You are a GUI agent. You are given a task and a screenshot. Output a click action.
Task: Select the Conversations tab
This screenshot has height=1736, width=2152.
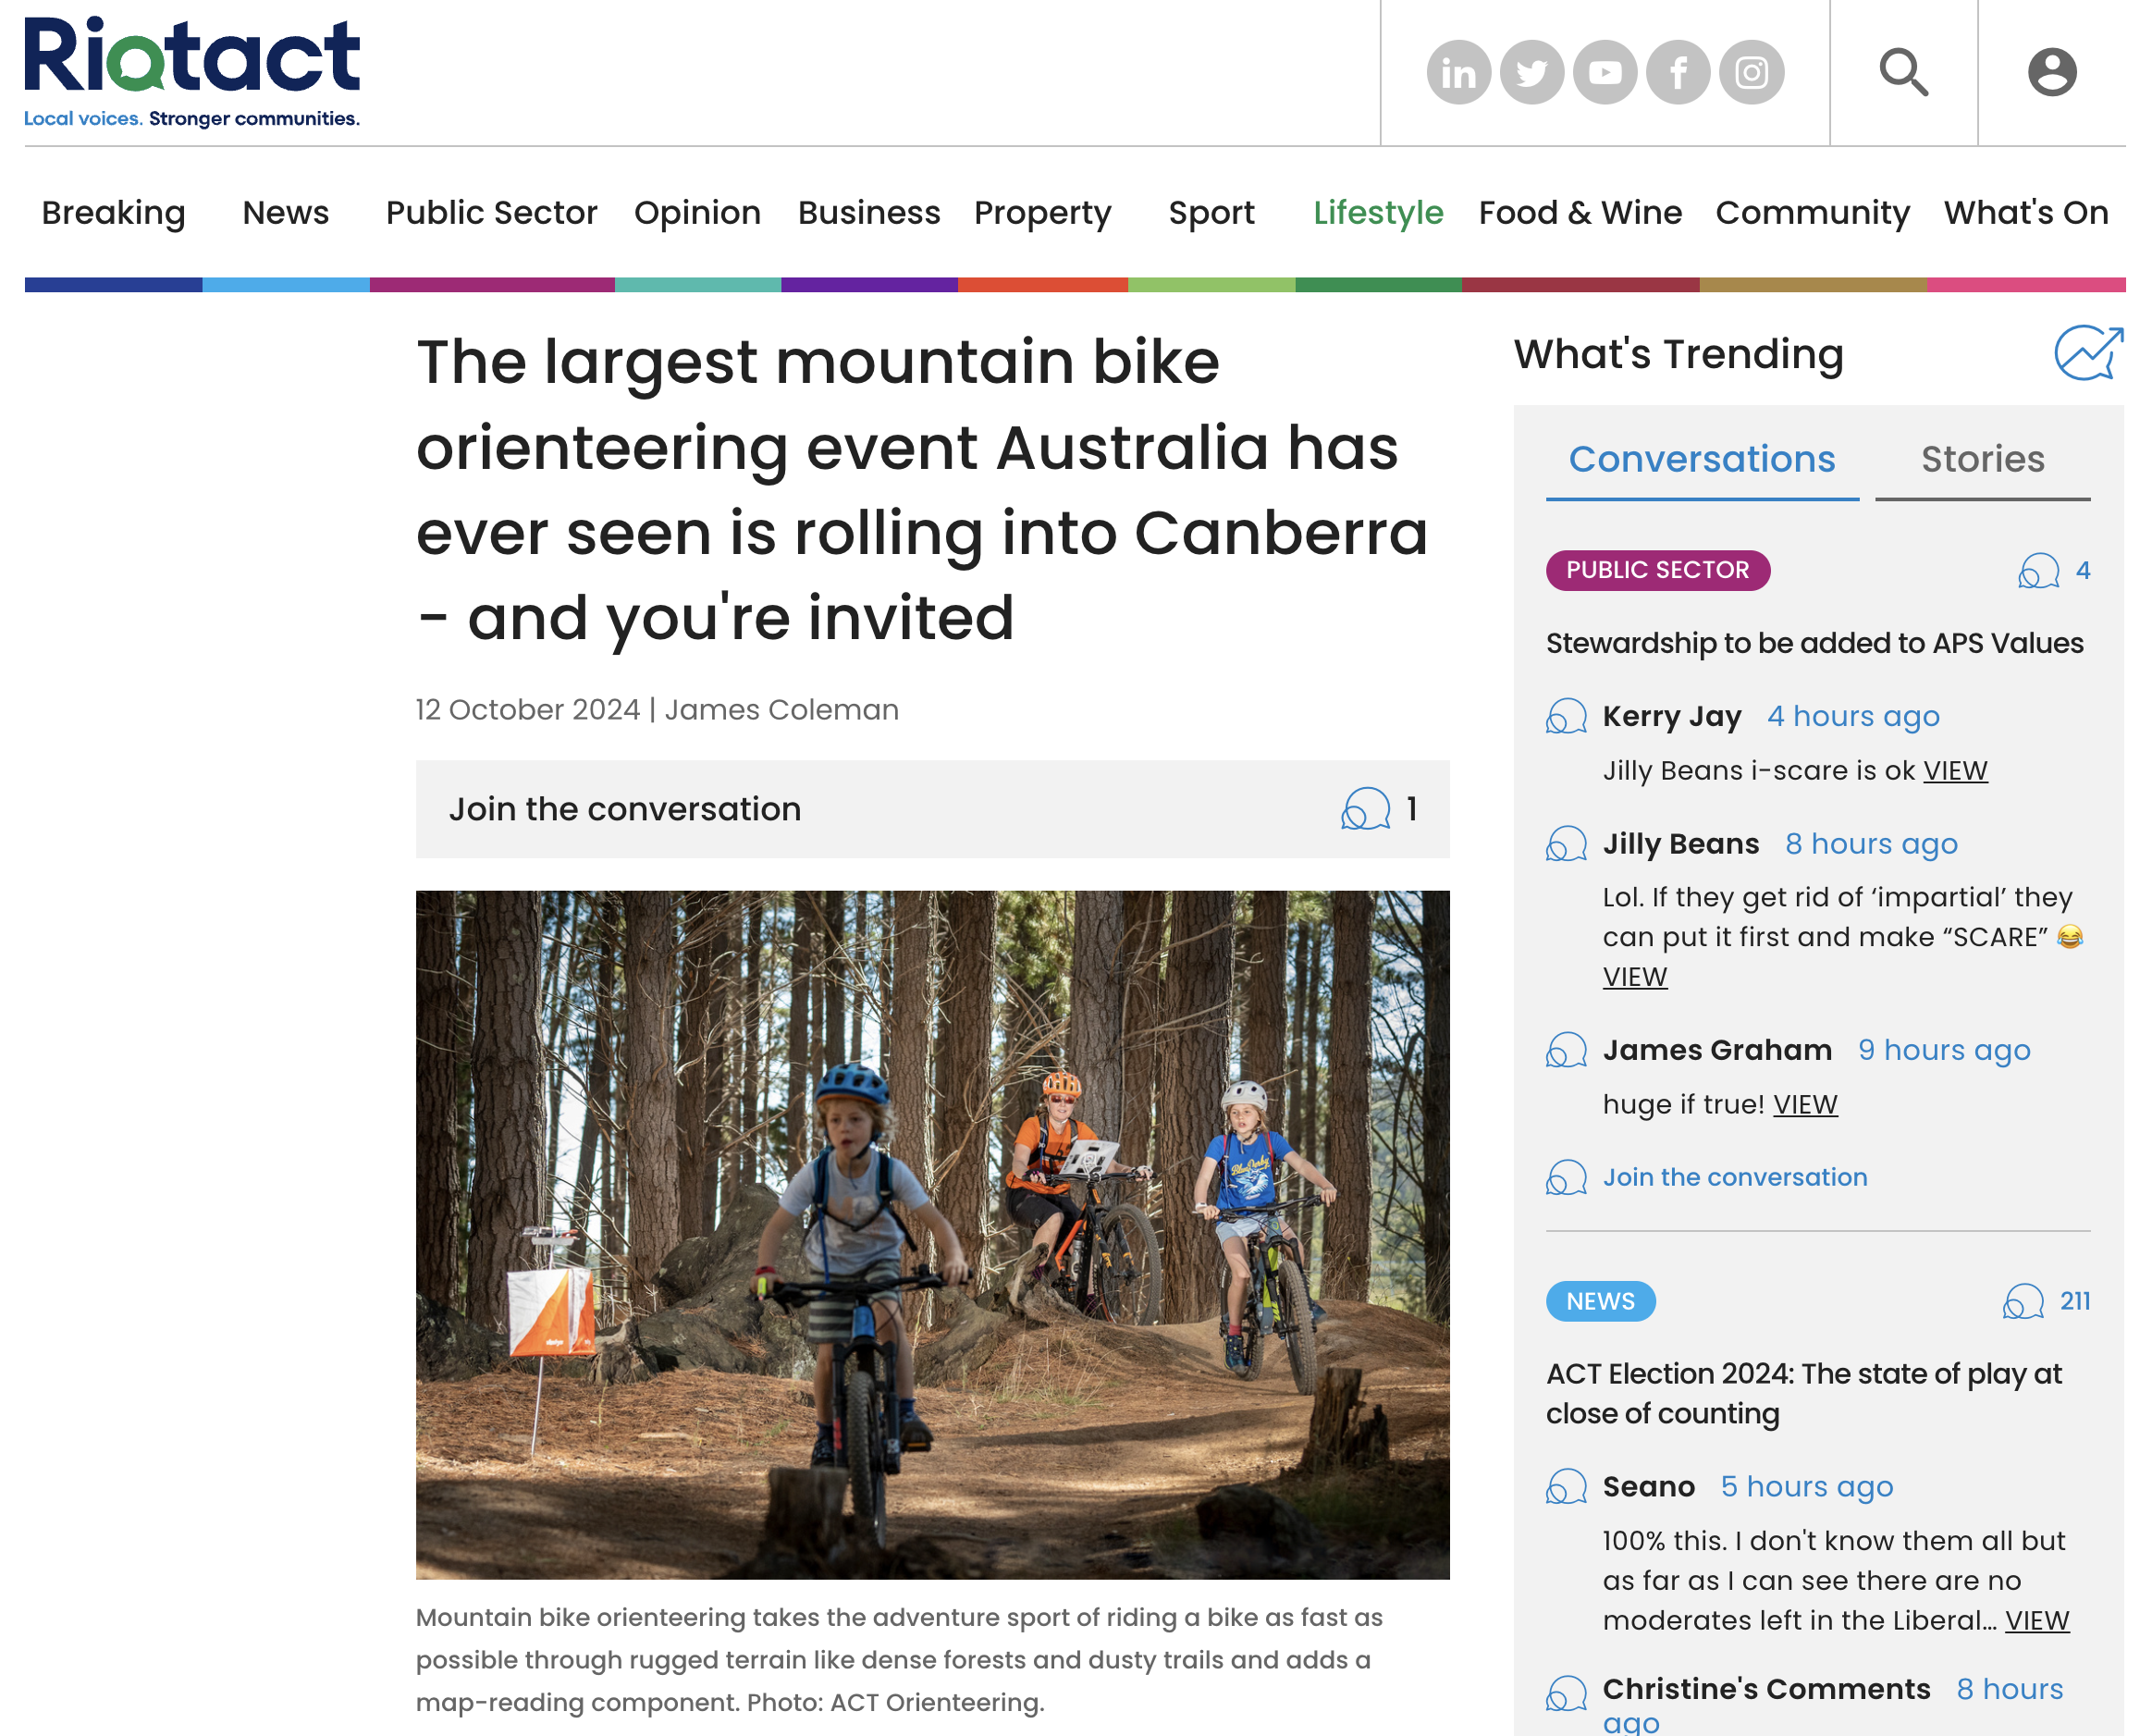[x=1701, y=459]
